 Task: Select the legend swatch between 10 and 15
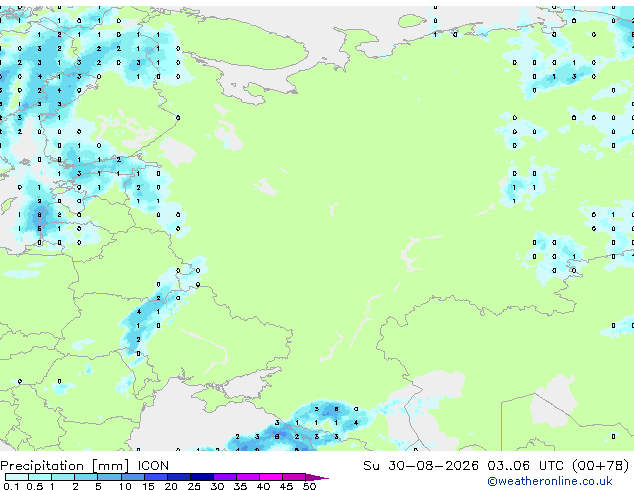(x=133, y=477)
